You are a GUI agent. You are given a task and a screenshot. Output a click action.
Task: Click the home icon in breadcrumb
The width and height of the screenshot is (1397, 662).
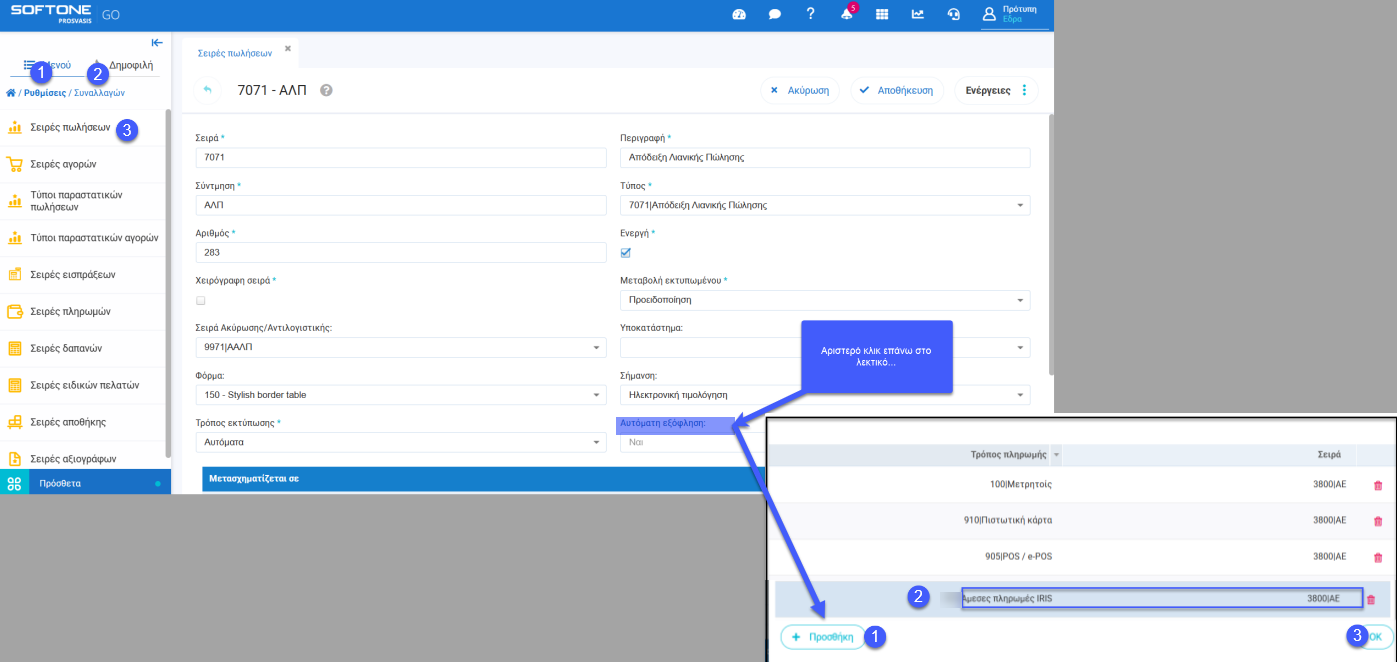point(11,93)
